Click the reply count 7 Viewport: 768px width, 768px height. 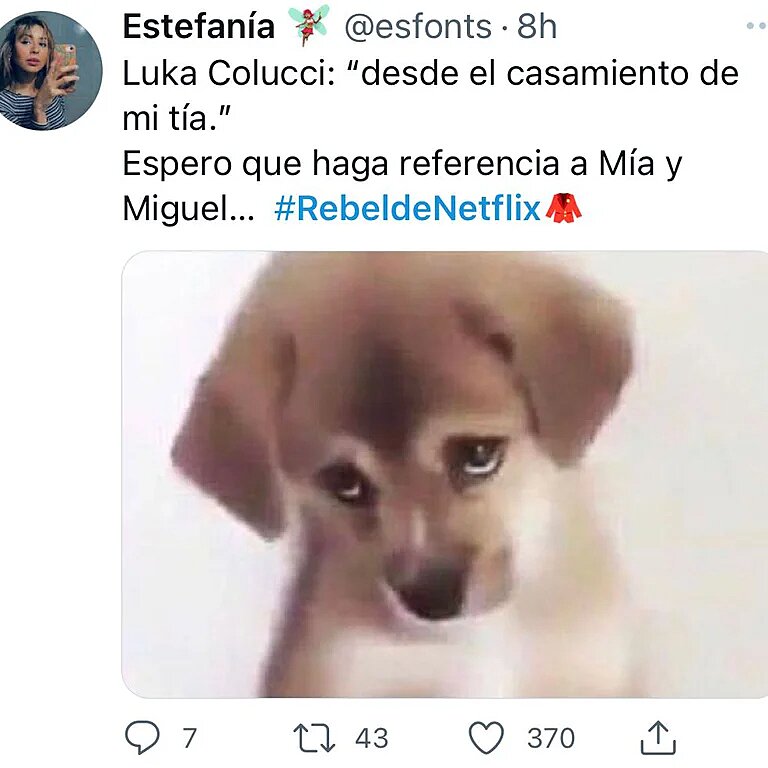click(x=190, y=738)
